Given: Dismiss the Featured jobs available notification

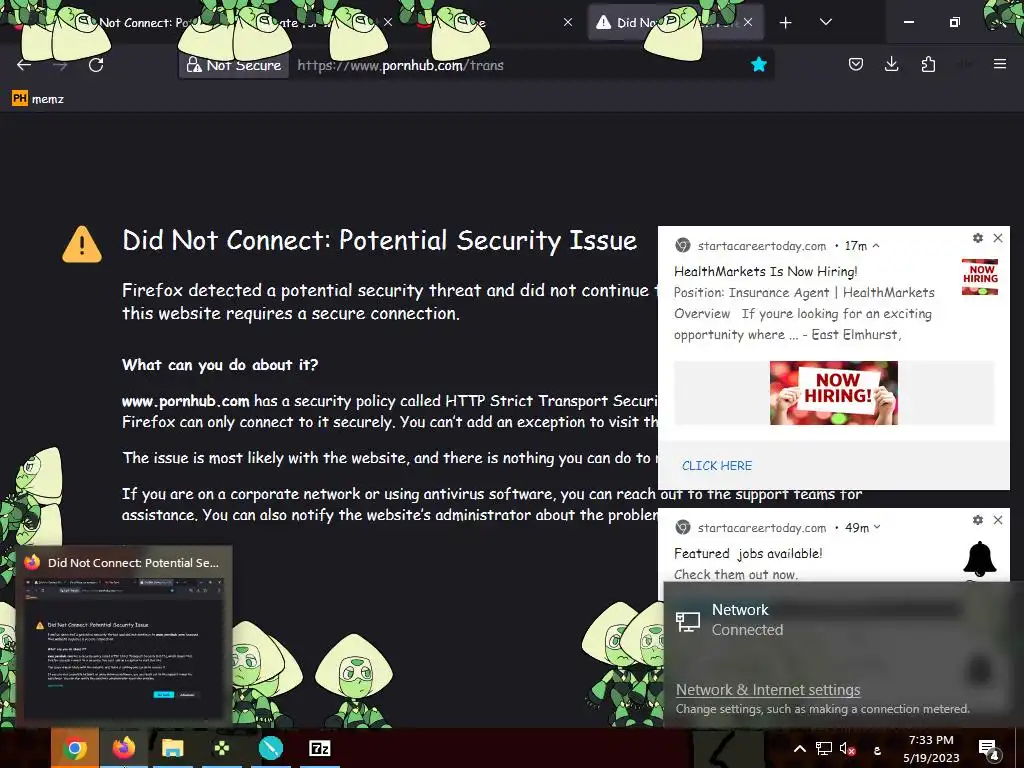Looking at the screenshot, I should [997, 520].
